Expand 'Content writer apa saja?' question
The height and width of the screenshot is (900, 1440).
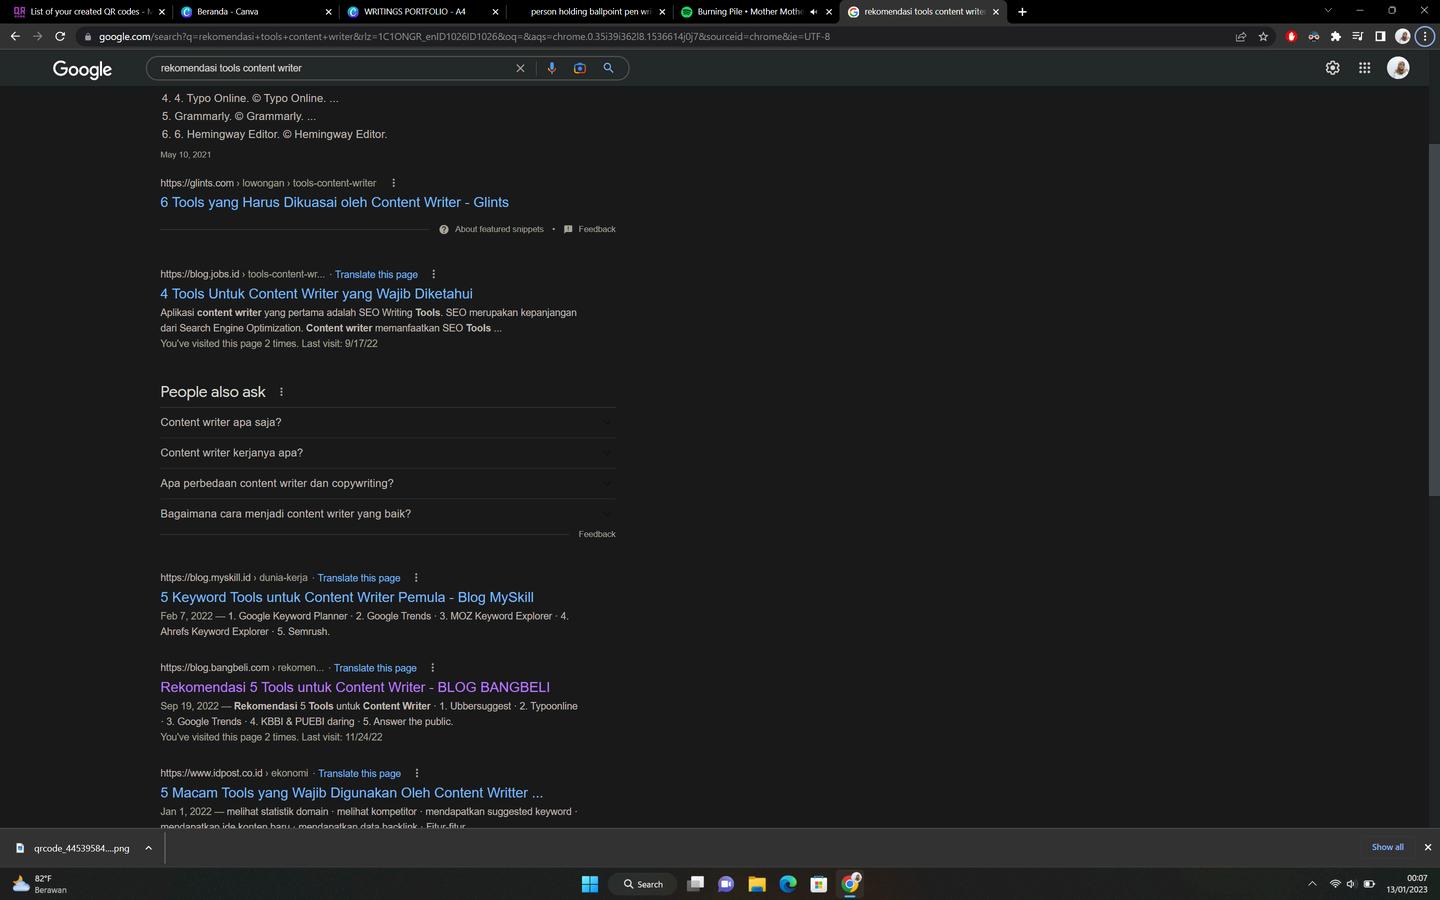[x=388, y=422]
